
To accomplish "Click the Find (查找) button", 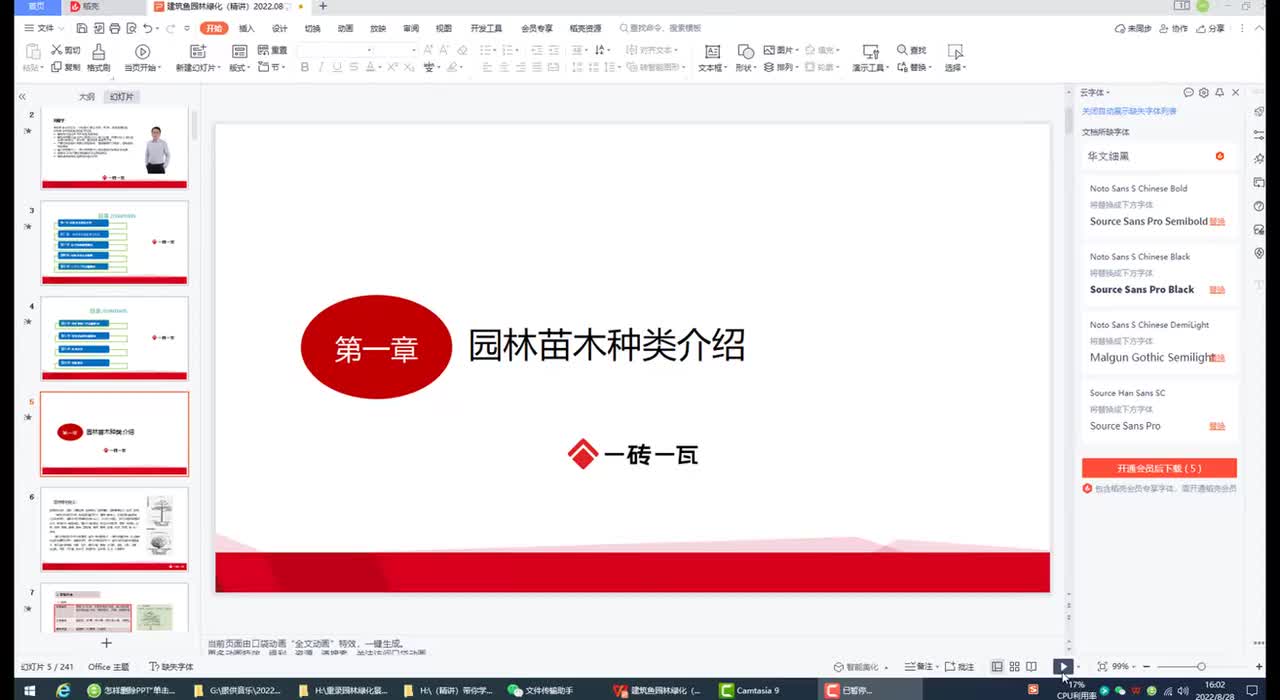I will point(912,50).
